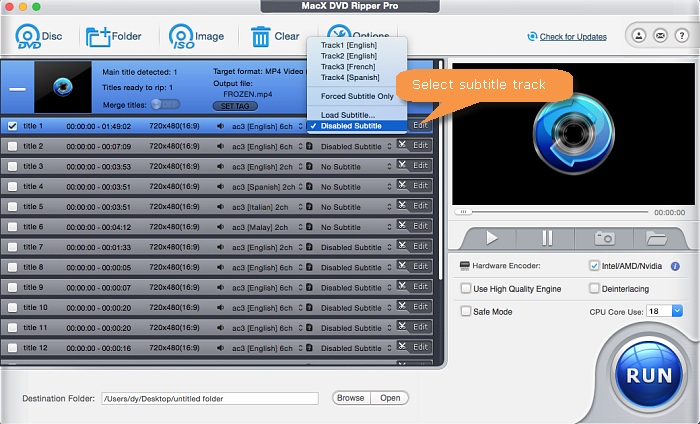Screen dimensions: 700x424
Task: Open the subtitle dropdown on the title 6 row
Action: pyautogui.click(x=356, y=227)
